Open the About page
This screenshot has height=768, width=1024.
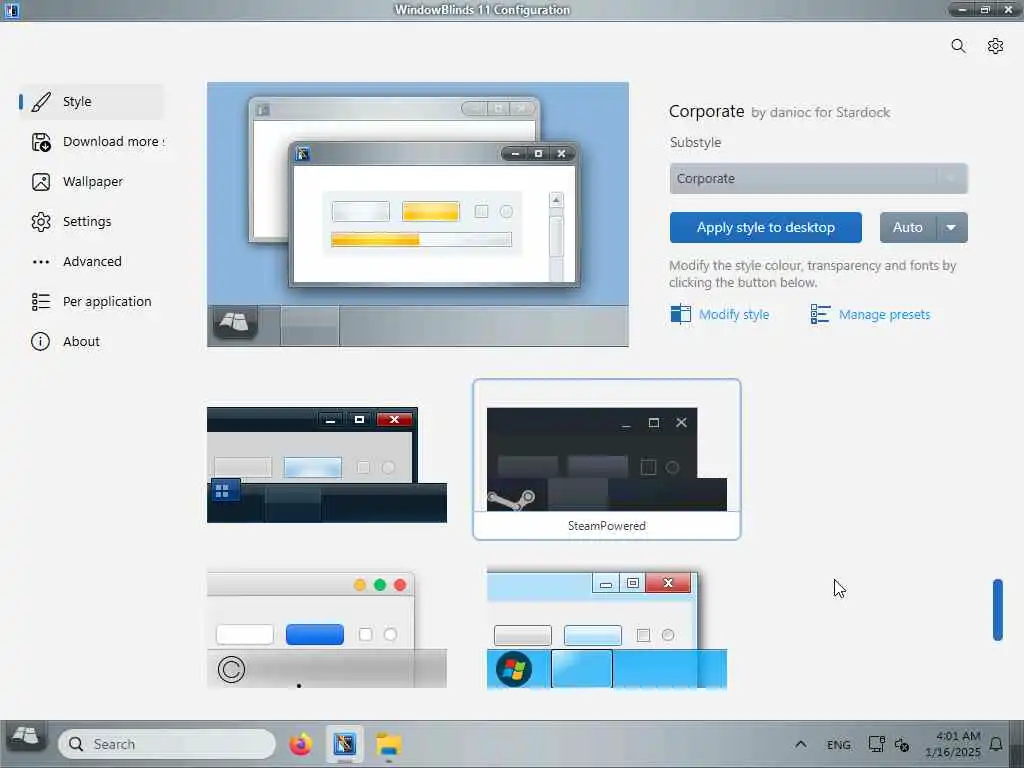click(x=92, y=342)
